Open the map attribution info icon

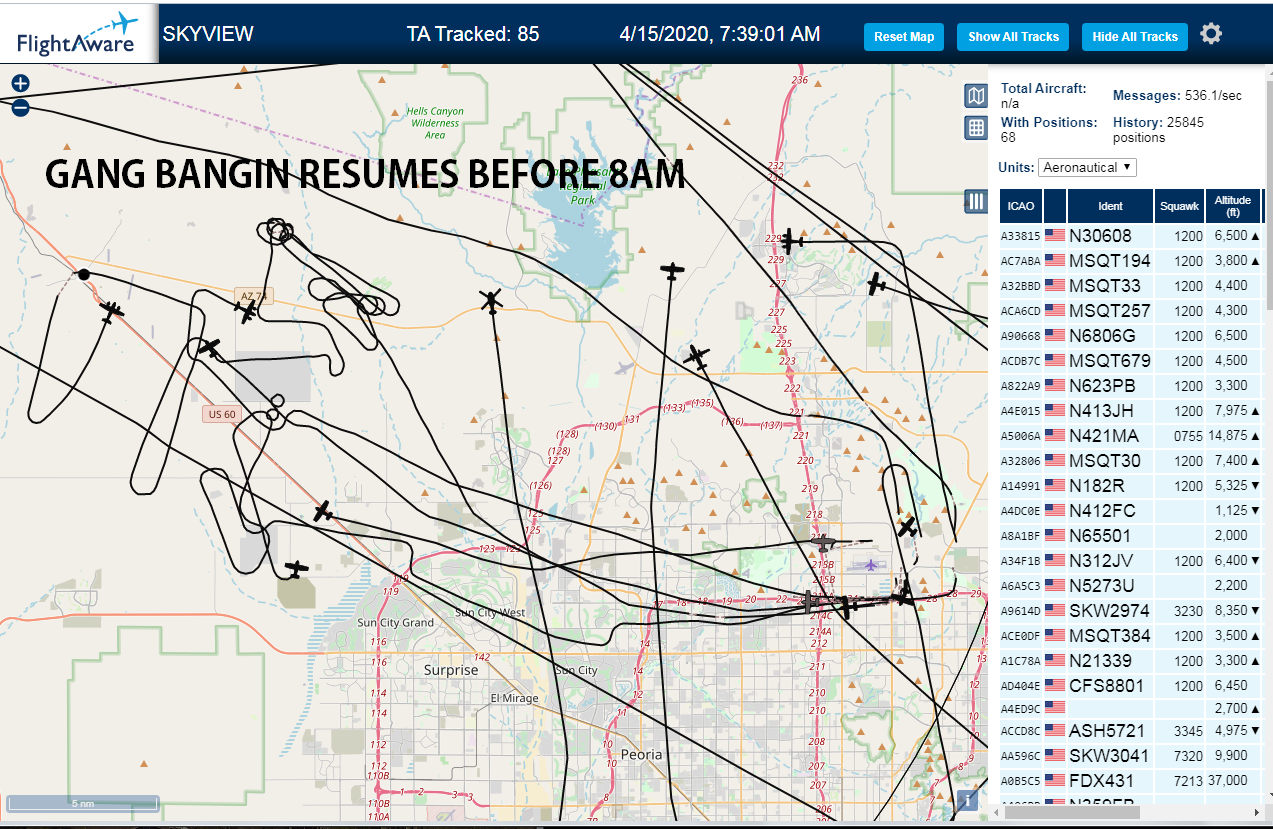pos(967,800)
